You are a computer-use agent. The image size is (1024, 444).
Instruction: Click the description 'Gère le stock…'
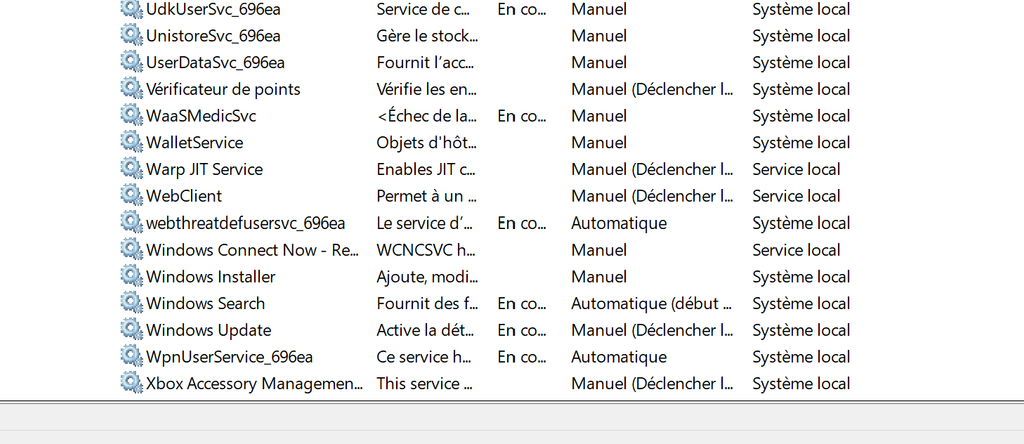pyautogui.click(x=427, y=36)
